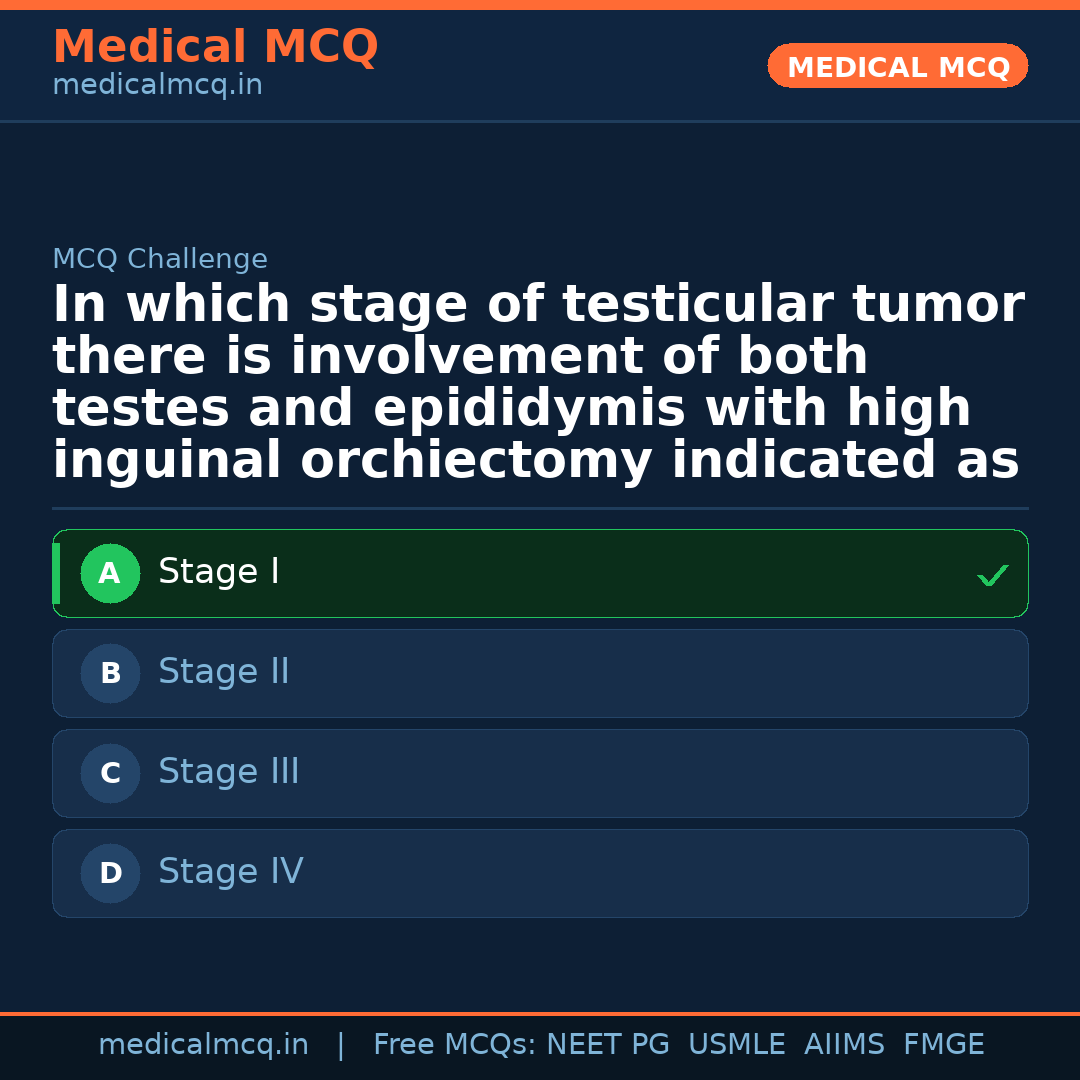Open the MCQ Challenge section label
The height and width of the screenshot is (1080, 1080).
(160, 258)
